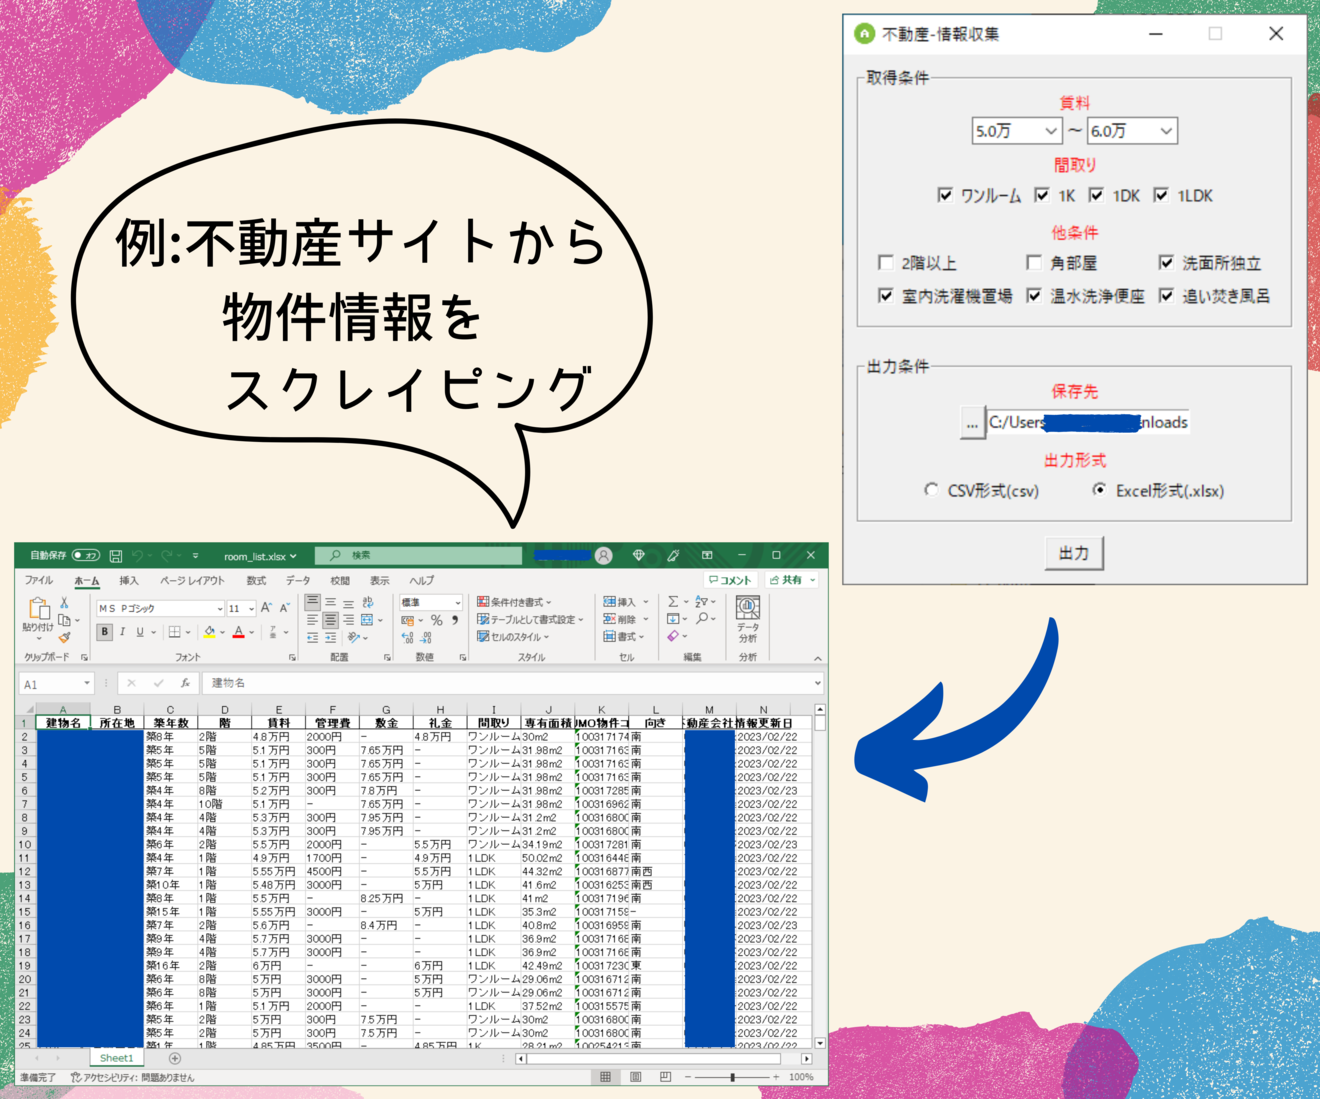Click the Save floppy disk icon
This screenshot has height=1099, width=1320.
pyautogui.click(x=116, y=555)
